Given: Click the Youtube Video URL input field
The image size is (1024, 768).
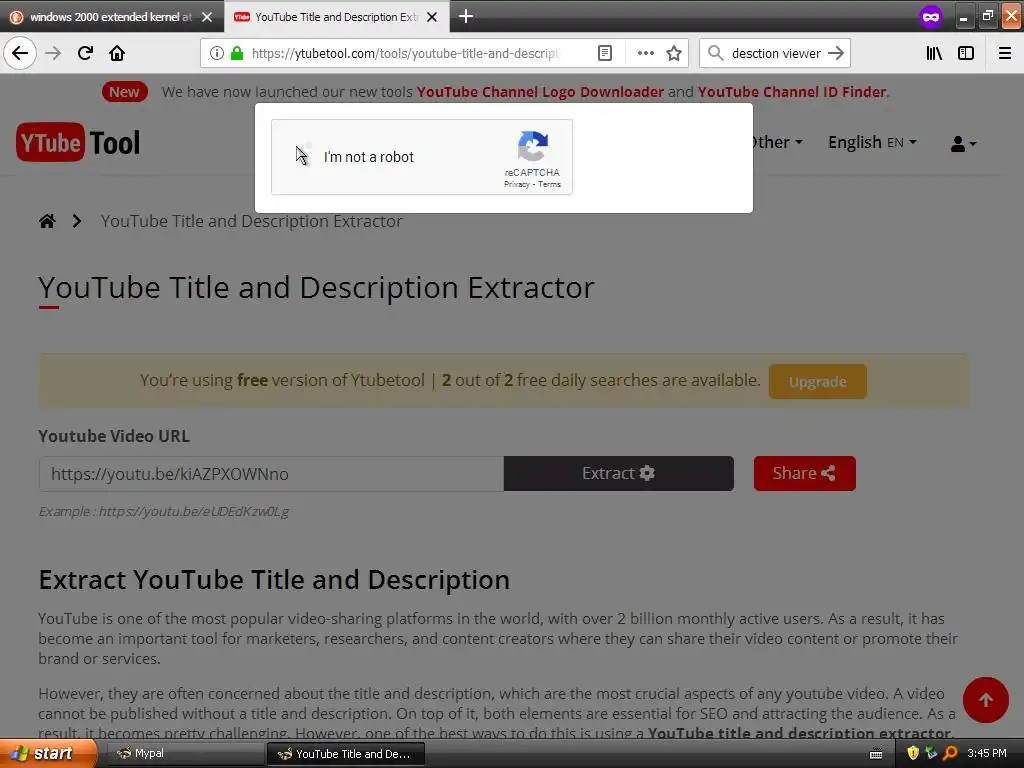Looking at the screenshot, I should (271, 474).
